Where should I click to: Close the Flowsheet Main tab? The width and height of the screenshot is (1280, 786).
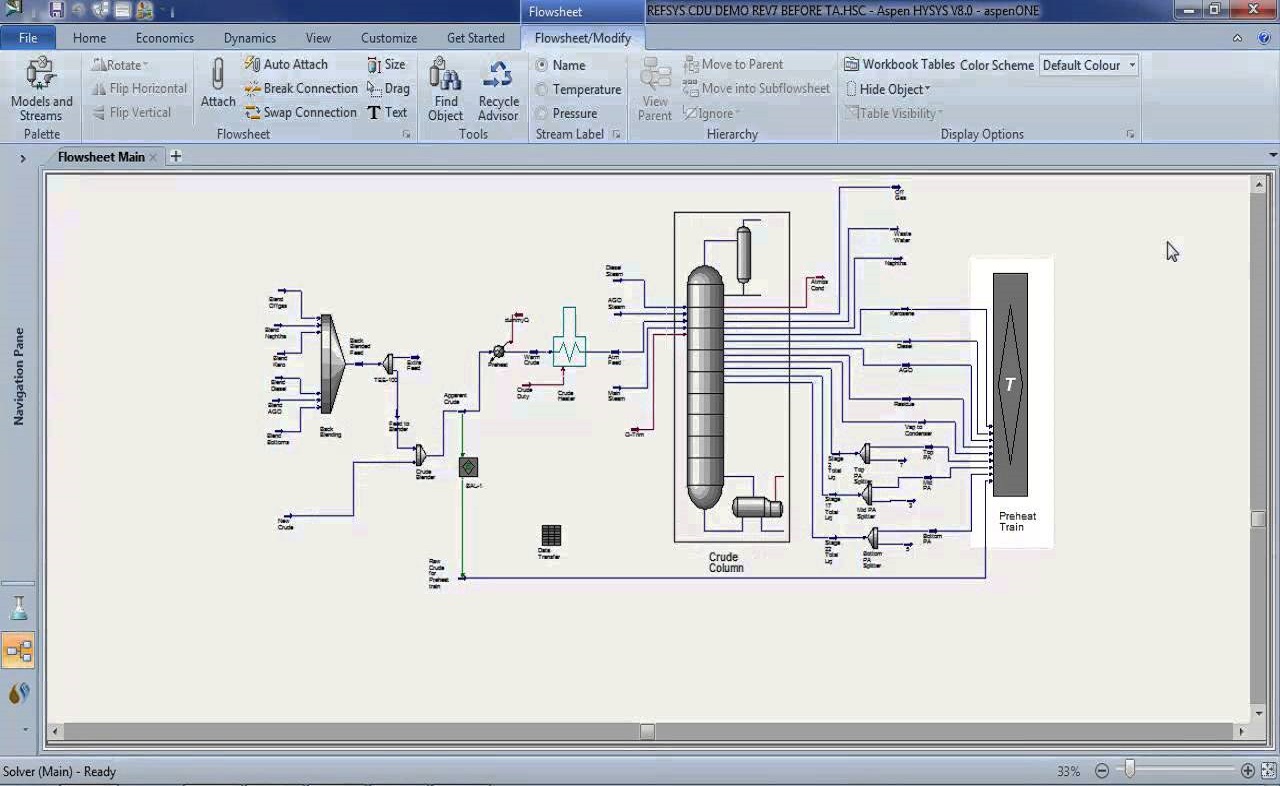click(154, 157)
